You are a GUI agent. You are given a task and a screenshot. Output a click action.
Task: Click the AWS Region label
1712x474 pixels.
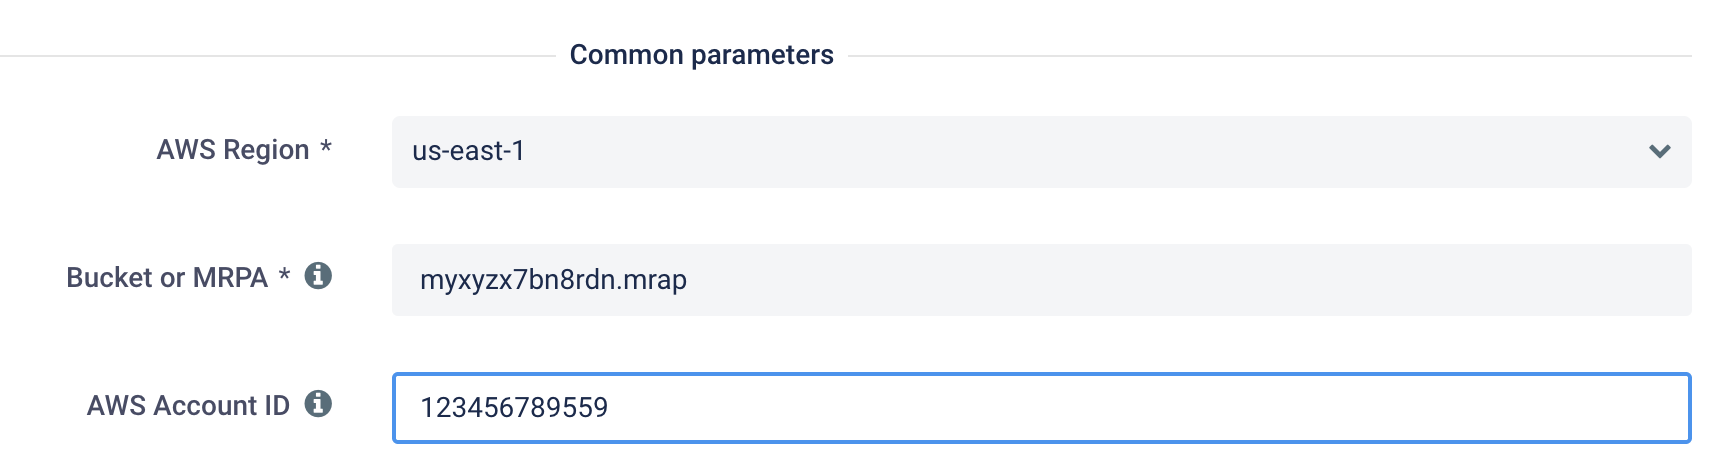(x=233, y=150)
